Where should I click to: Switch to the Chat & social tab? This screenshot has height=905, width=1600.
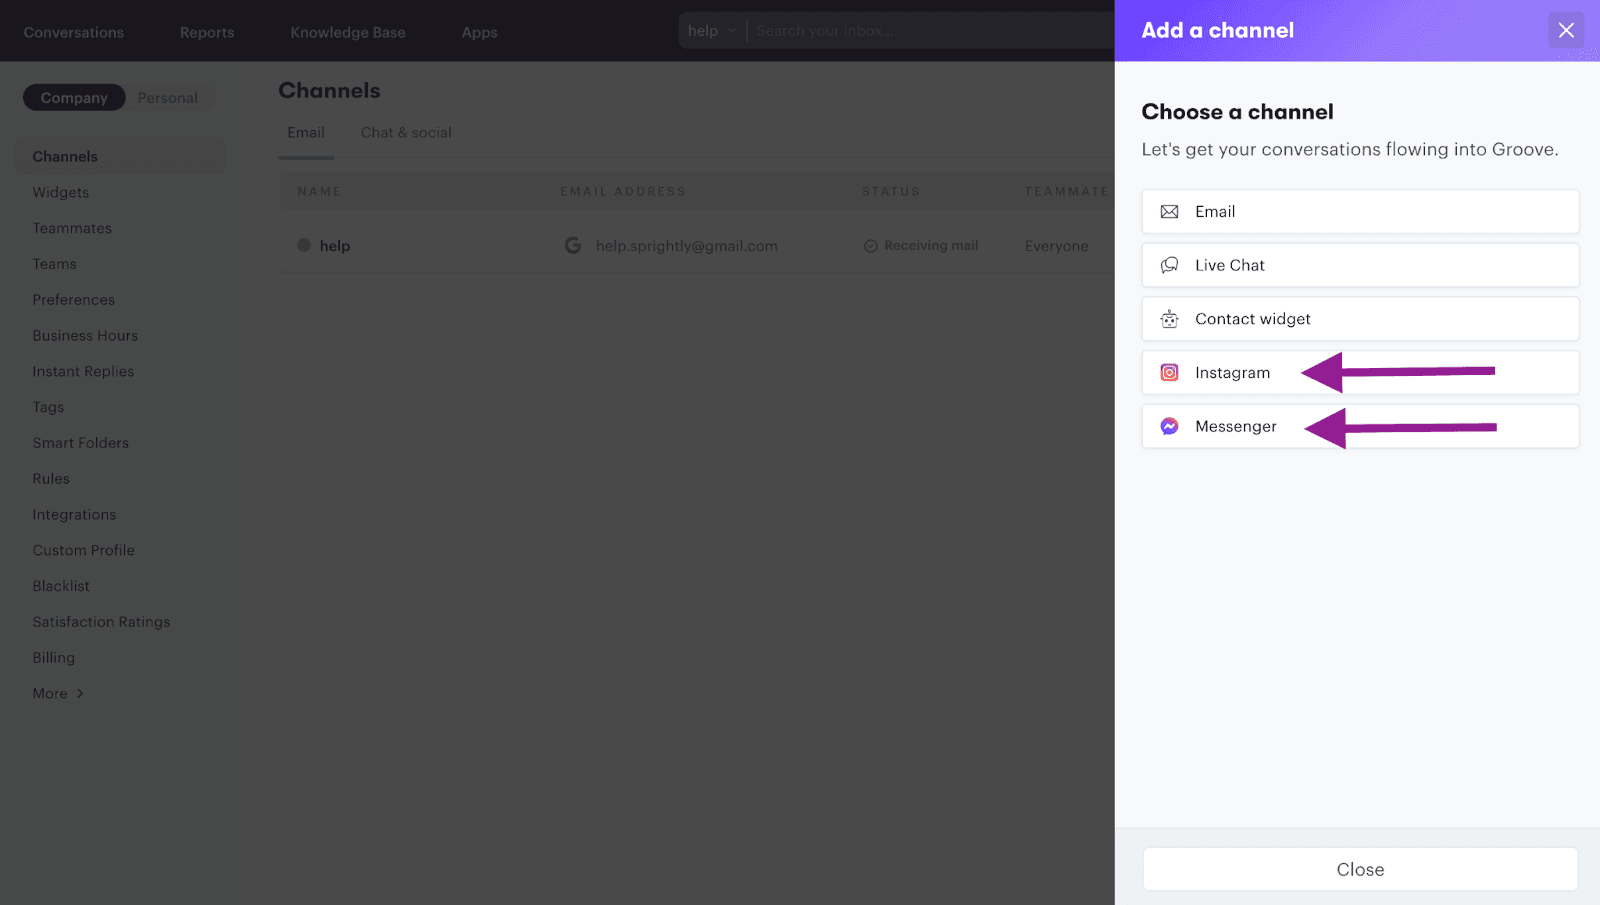tap(405, 132)
